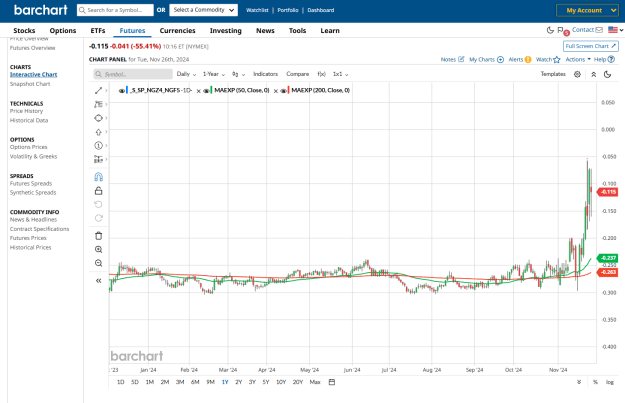Screen dimensions: 625x403
Task: Open the Daily frequency dropdown
Action: 186,74
